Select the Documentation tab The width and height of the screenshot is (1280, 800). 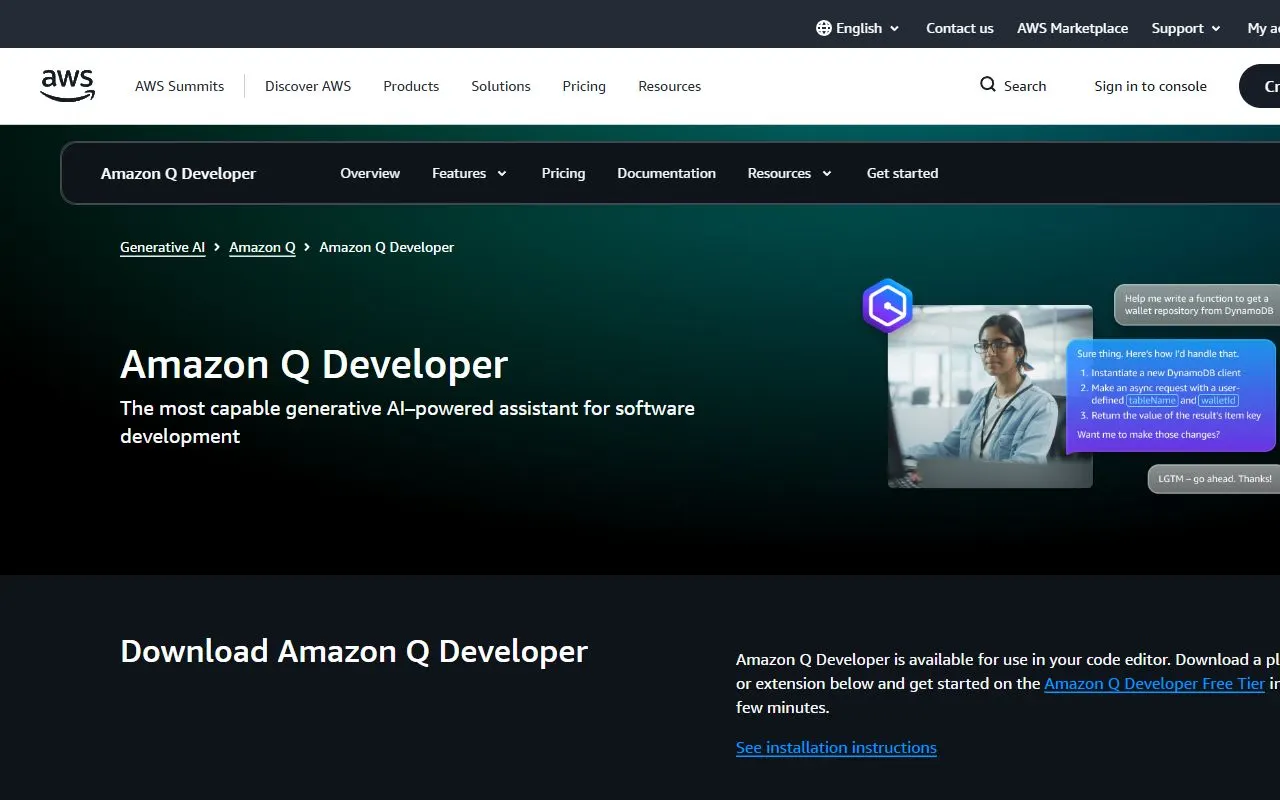tap(666, 173)
